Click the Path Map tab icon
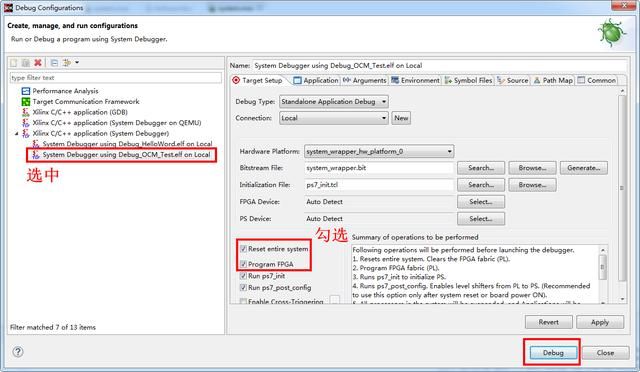Image resolution: width=640 pixels, height=372 pixels. point(537,80)
